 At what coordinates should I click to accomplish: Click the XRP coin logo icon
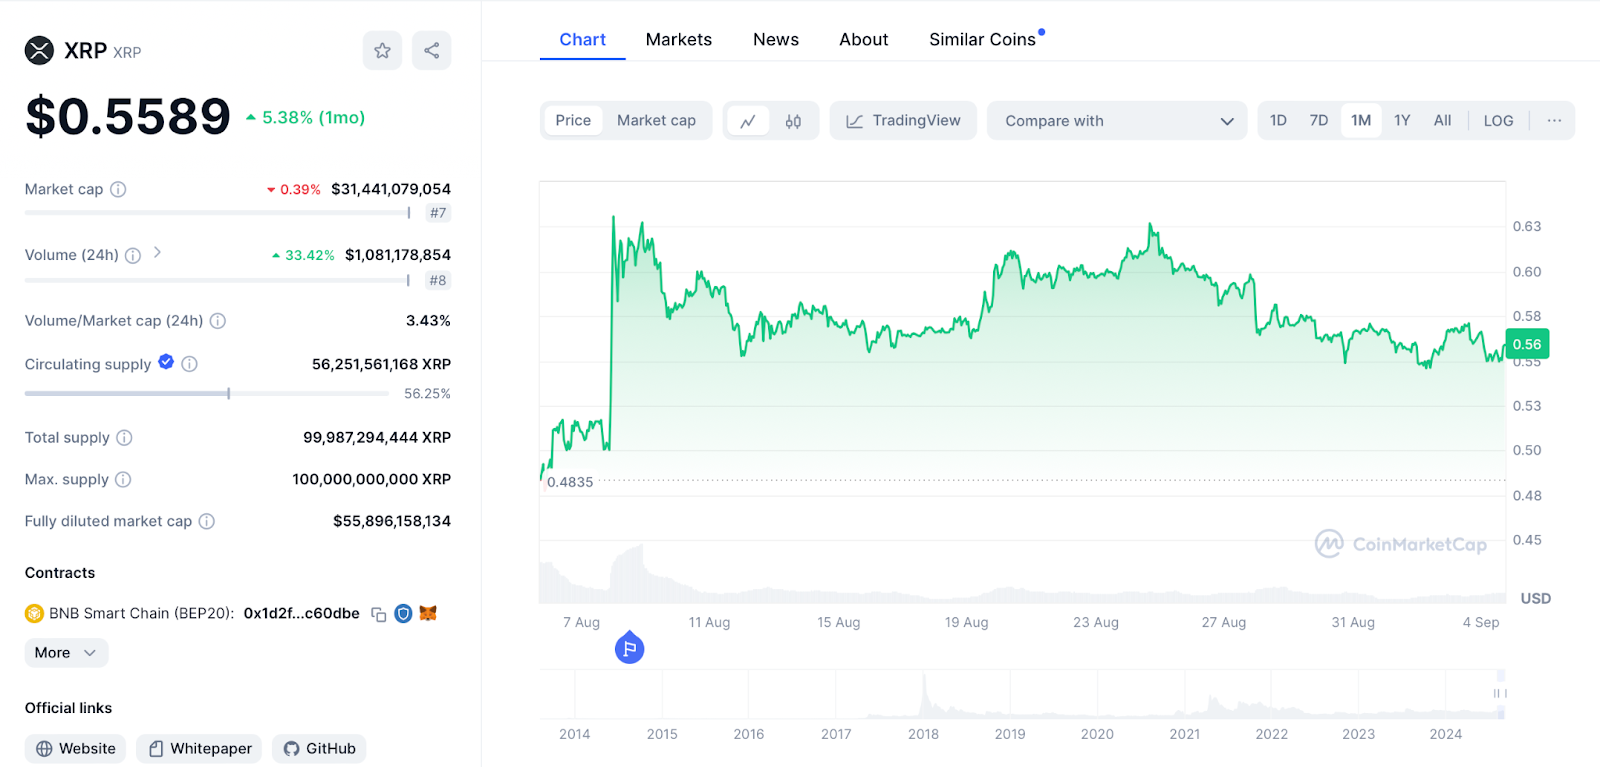point(39,50)
